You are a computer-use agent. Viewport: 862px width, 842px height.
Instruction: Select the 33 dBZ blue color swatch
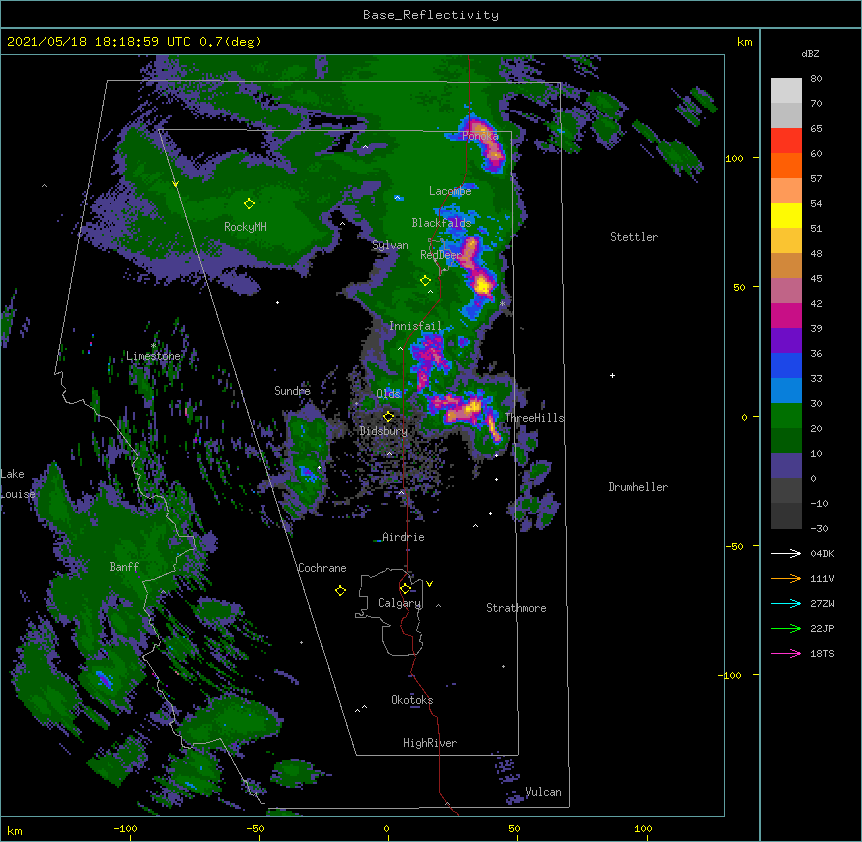[786, 365]
